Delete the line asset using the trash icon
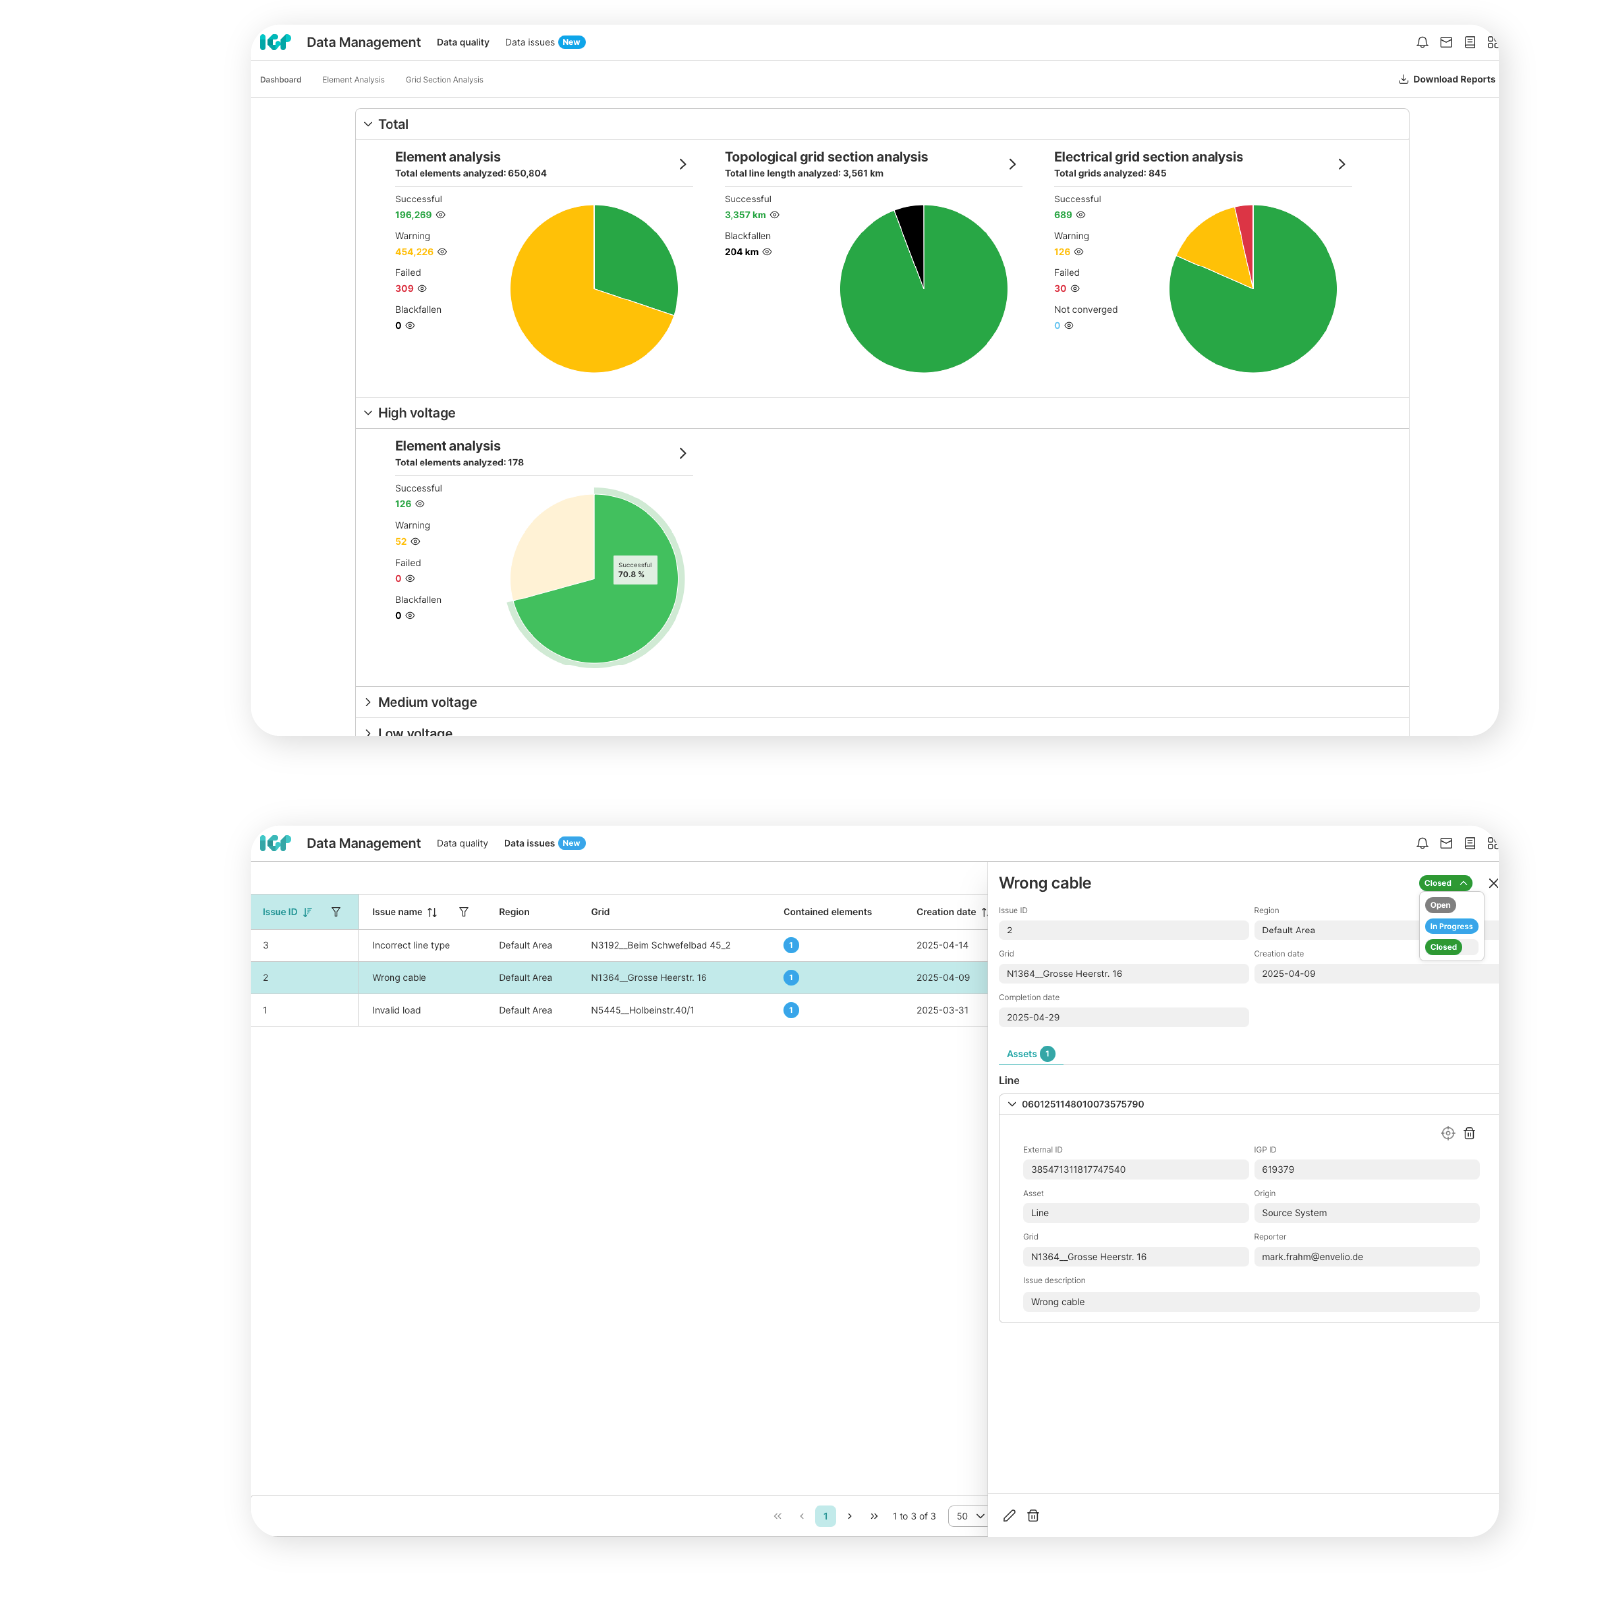Screen dimensions: 1600x1600 tap(1470, 1133)
